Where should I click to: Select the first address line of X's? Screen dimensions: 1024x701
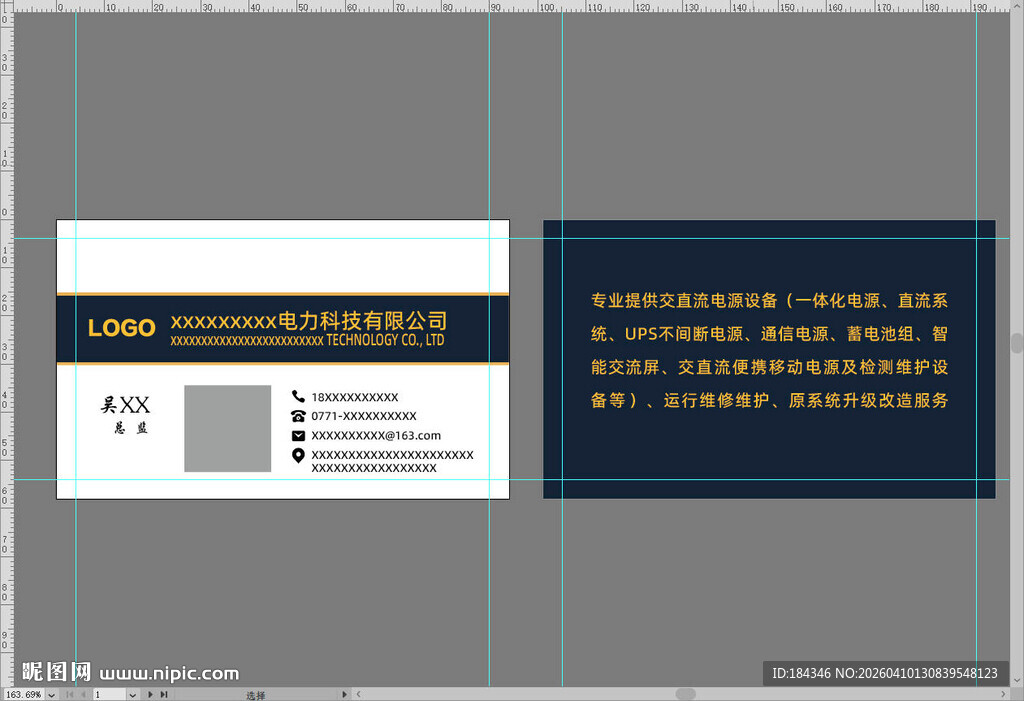click(392, 455)
